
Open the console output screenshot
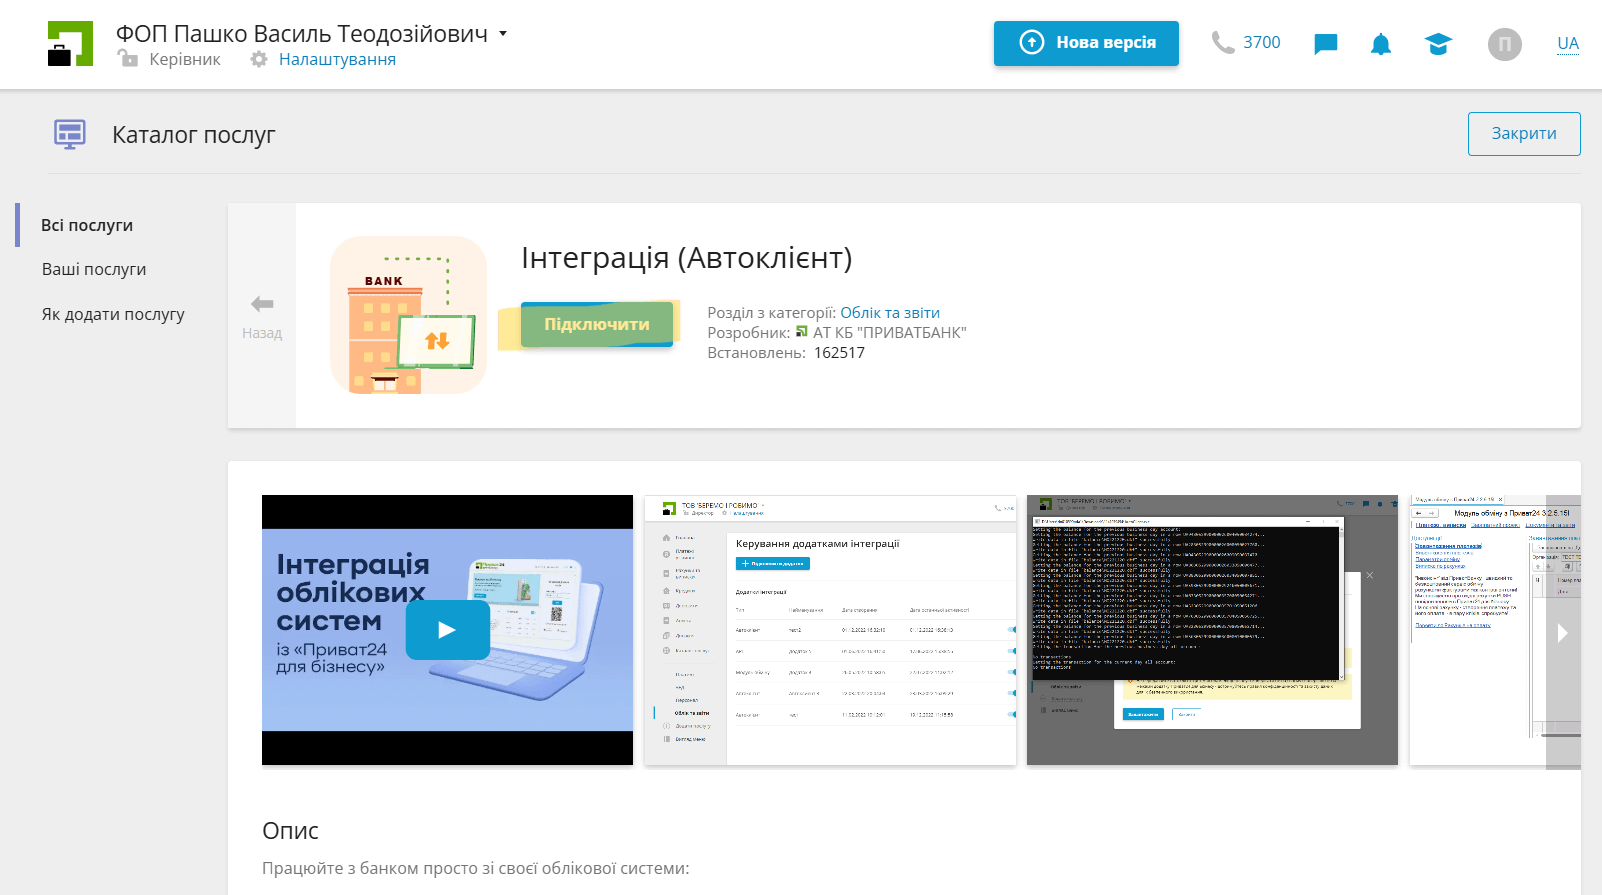[1212, 630]
